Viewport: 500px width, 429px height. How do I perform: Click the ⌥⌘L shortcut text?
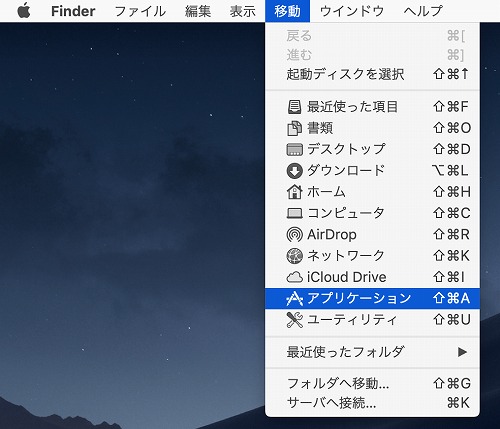pyautogui.click(x=450, y=171)
